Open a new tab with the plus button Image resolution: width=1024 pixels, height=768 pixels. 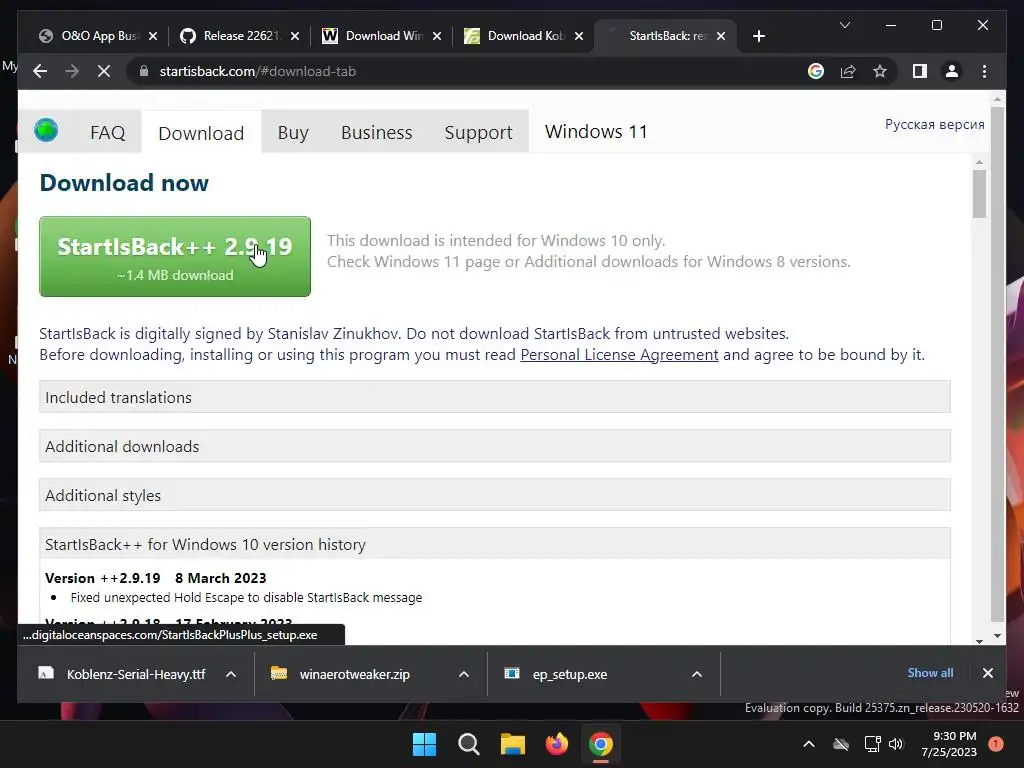click(758, 36)
